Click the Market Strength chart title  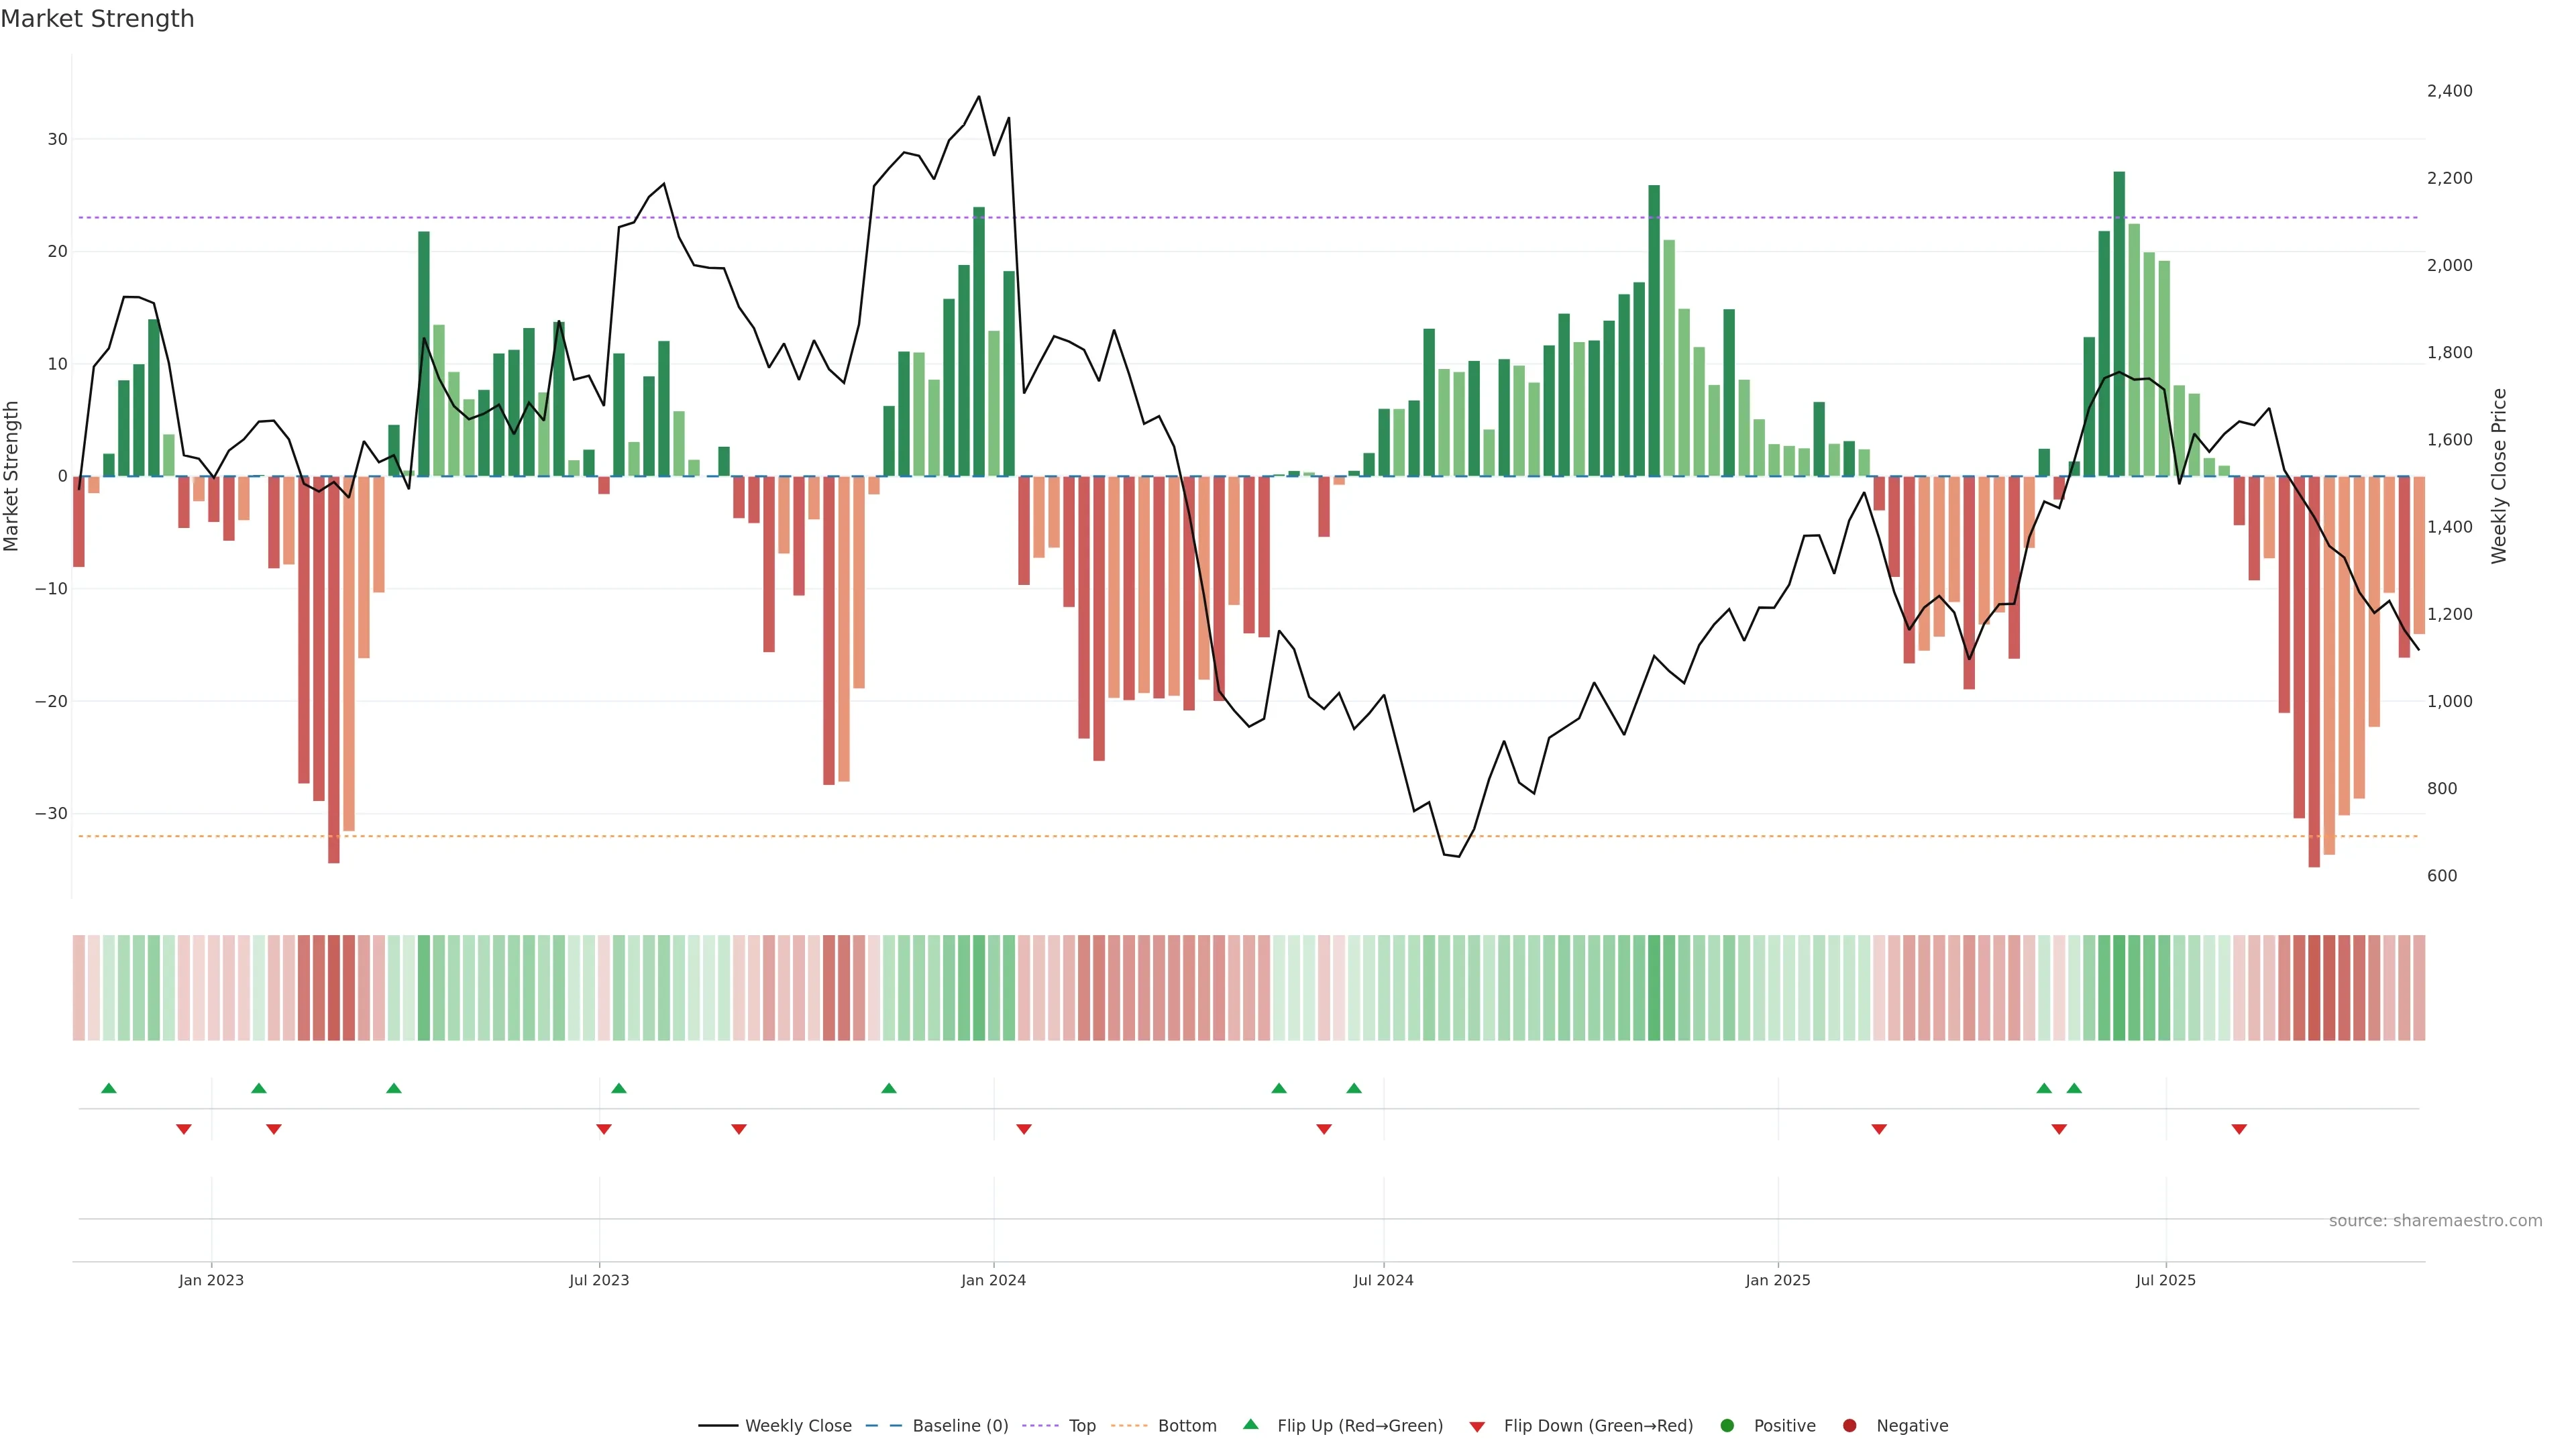(97, 19)
